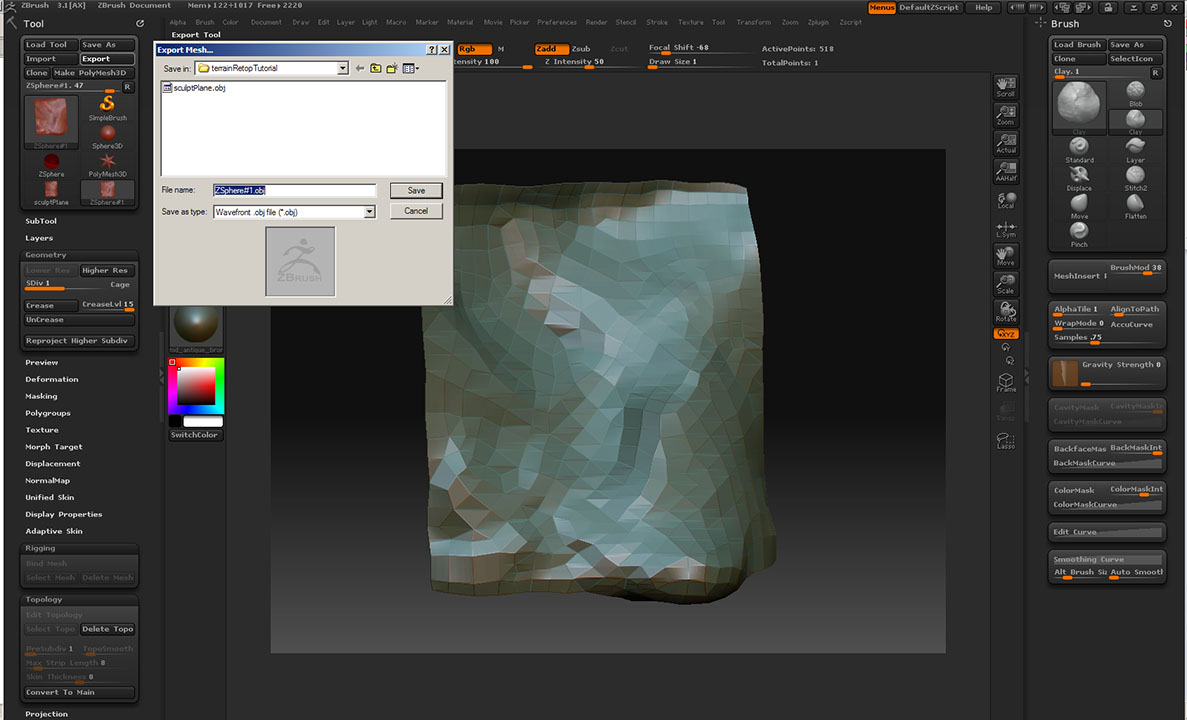Open the Save as type dropdown

coord(369,212)
